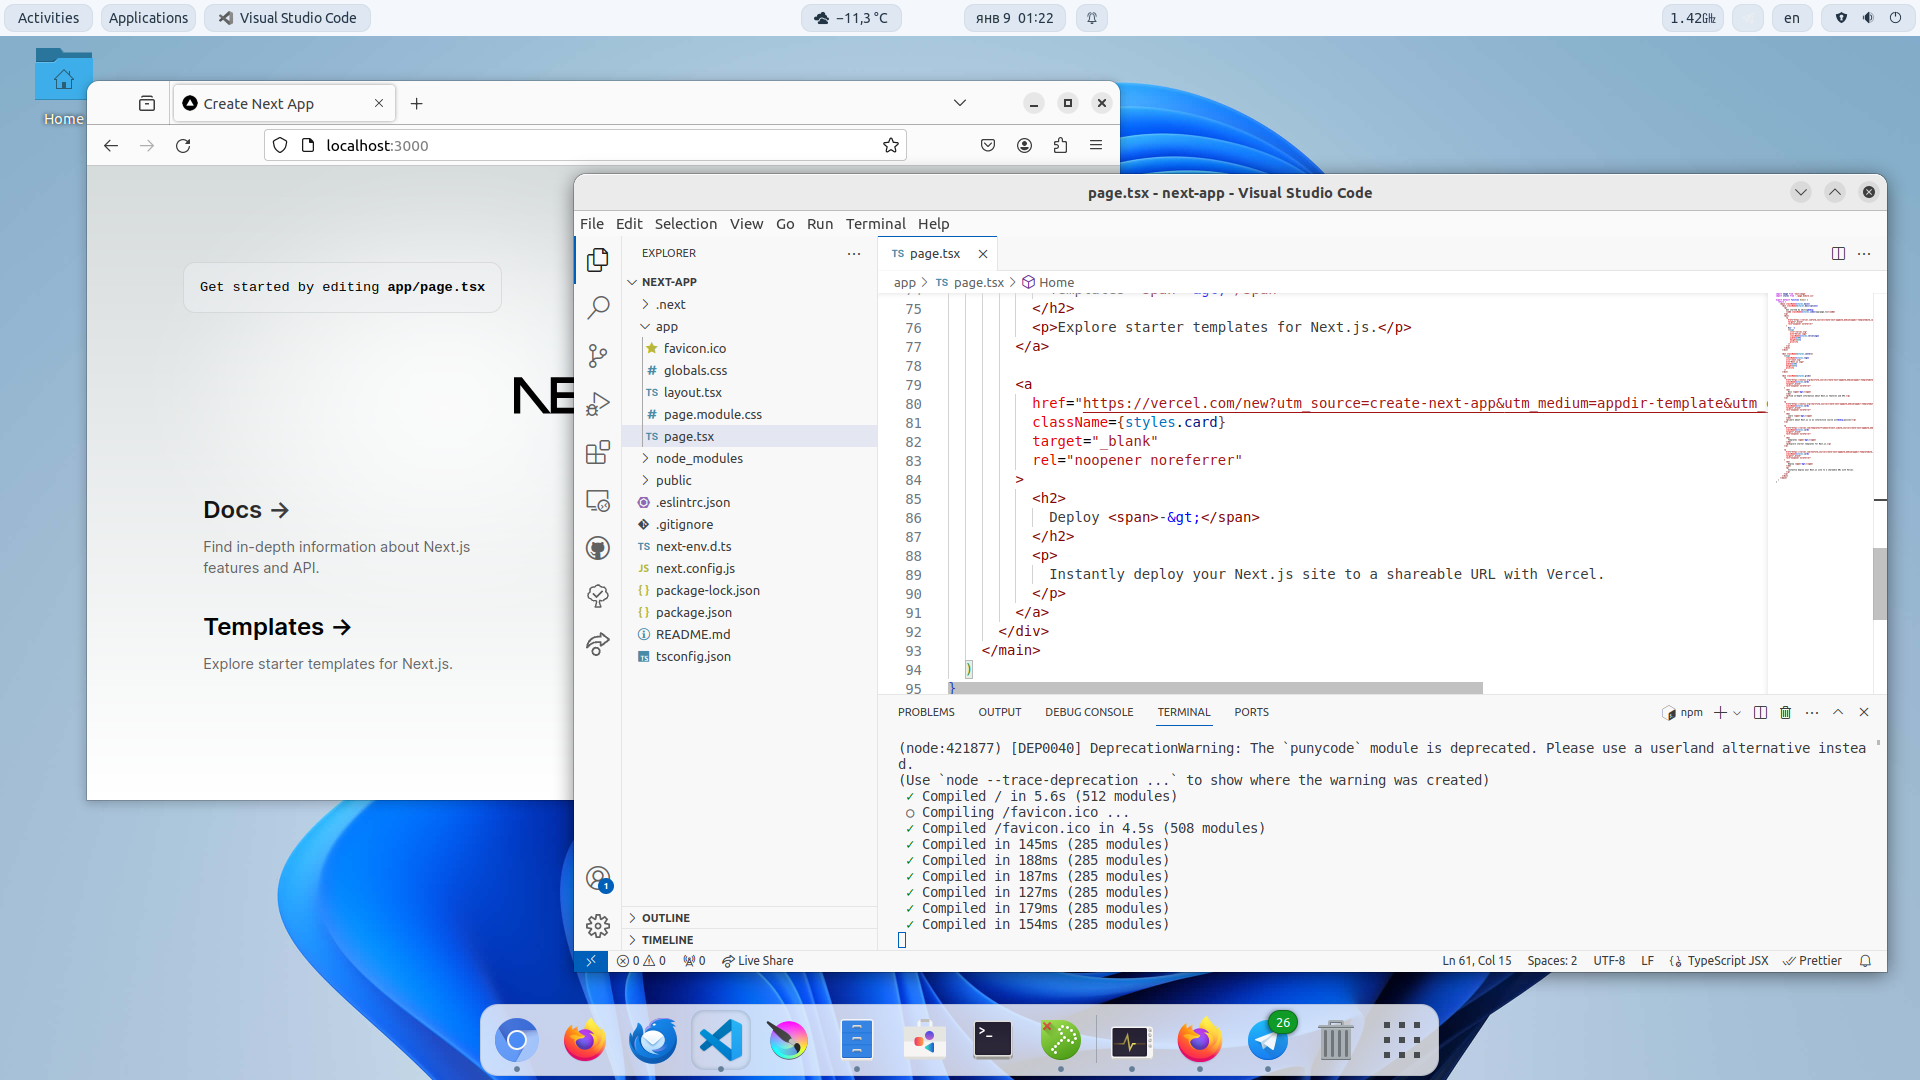Open the File menu

tap(592, 224)
